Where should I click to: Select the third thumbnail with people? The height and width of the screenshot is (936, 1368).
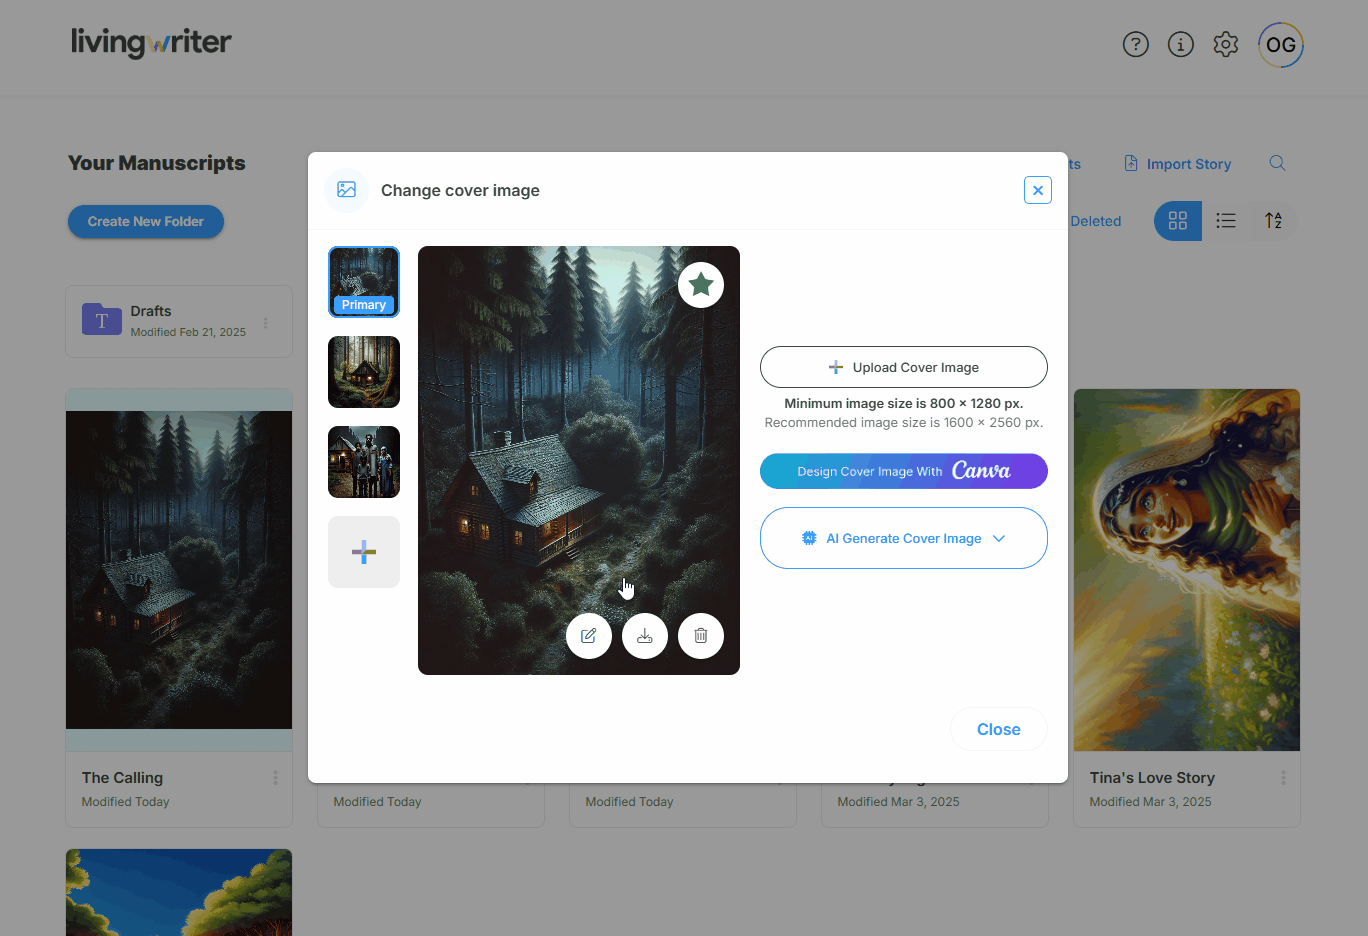[364, 462]
